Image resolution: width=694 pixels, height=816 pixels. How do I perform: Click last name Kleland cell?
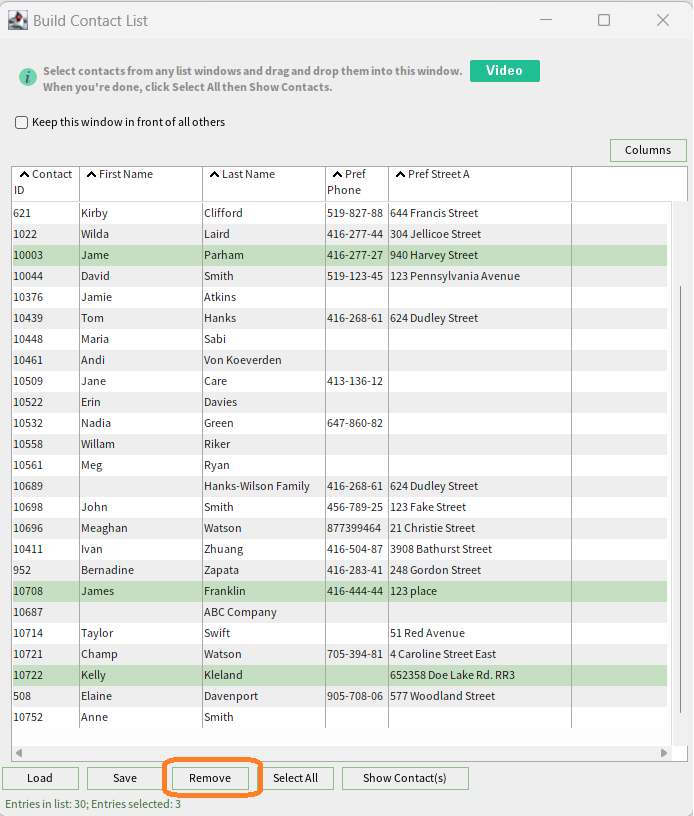pyautogui.click(x=264, y=675)
